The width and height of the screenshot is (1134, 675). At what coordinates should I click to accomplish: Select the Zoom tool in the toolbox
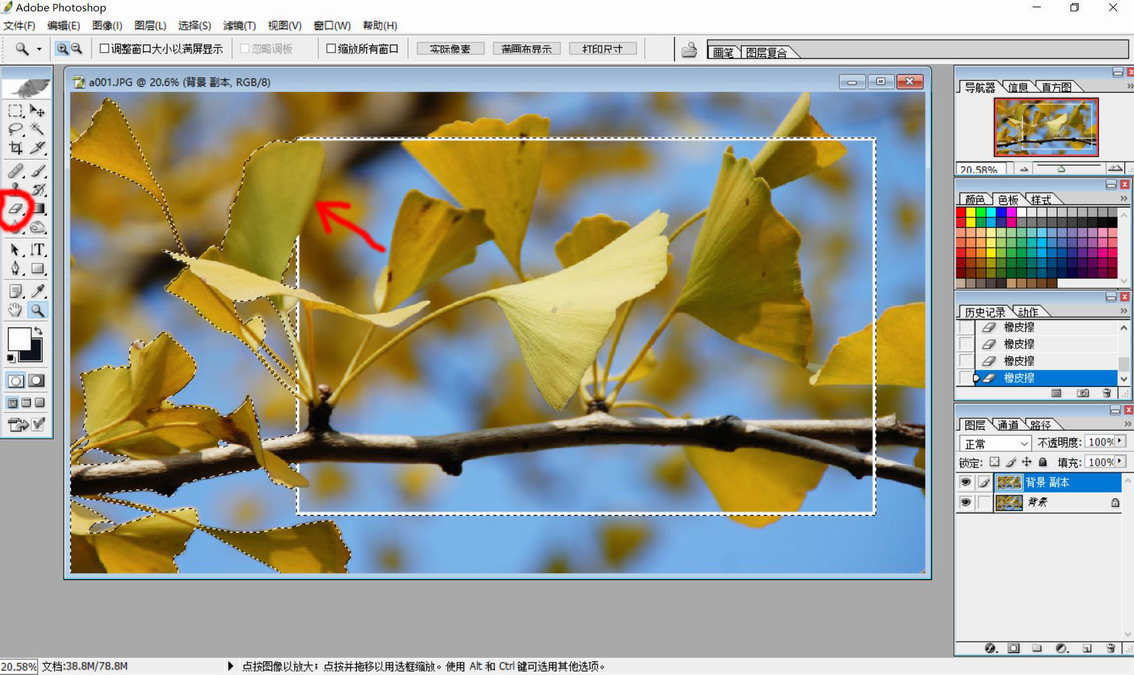38,310
